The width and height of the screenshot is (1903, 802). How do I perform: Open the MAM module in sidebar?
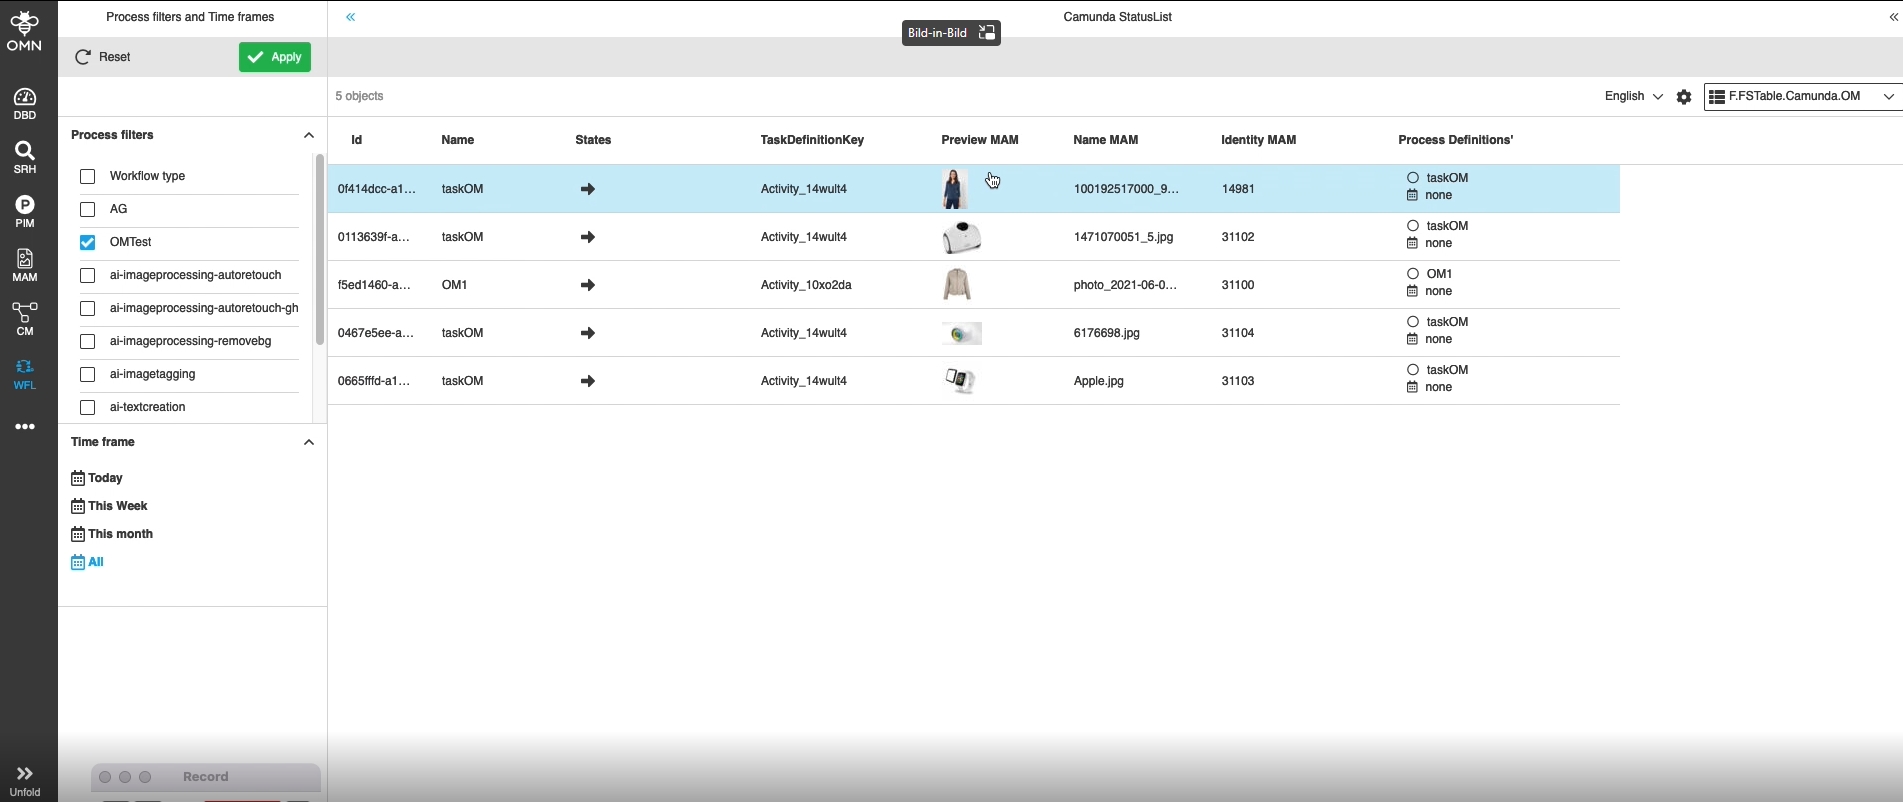coord(25,265)
